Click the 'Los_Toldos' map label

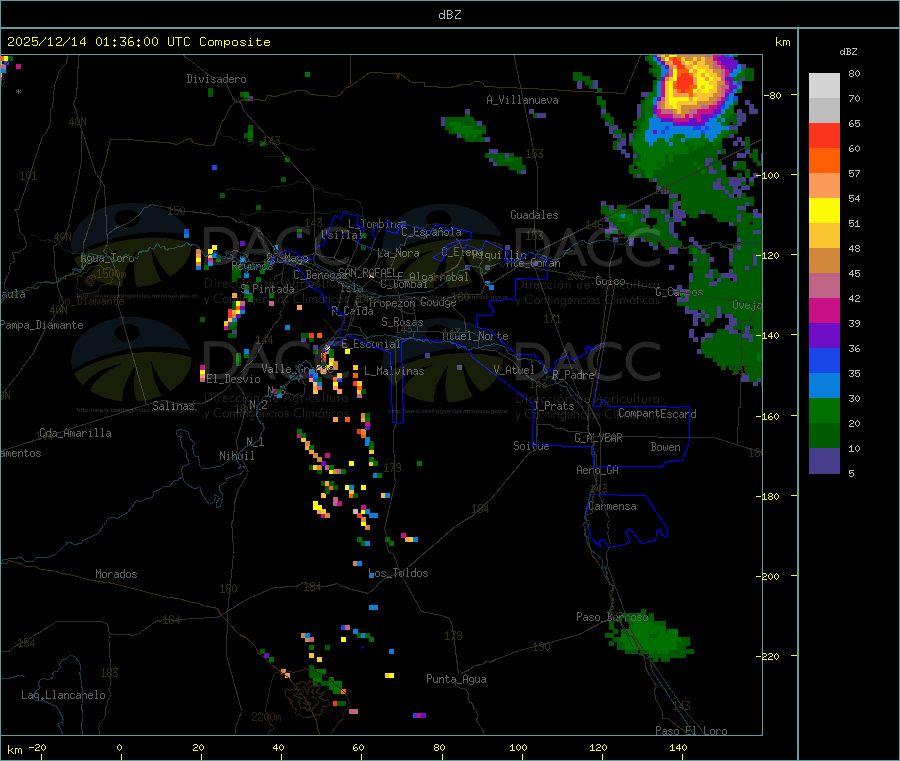point(398,573)
